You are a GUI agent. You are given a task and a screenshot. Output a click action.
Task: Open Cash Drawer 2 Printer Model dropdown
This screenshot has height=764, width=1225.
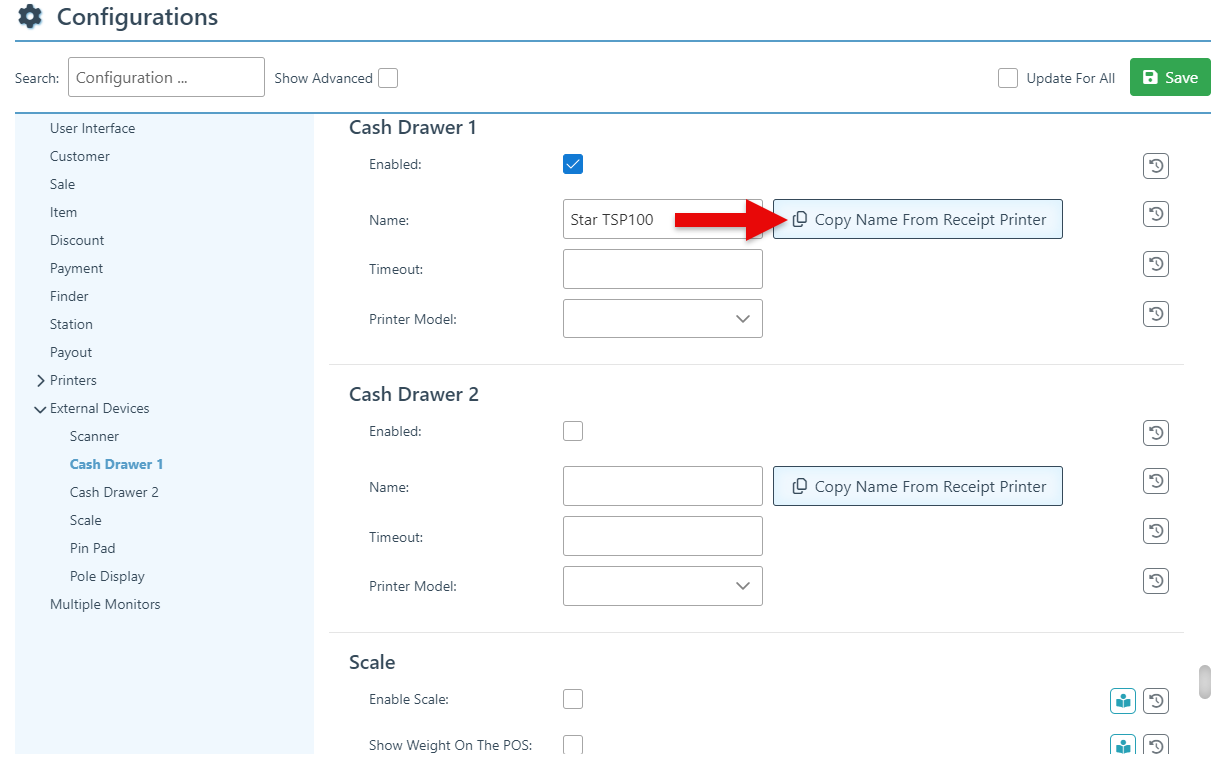662,586
